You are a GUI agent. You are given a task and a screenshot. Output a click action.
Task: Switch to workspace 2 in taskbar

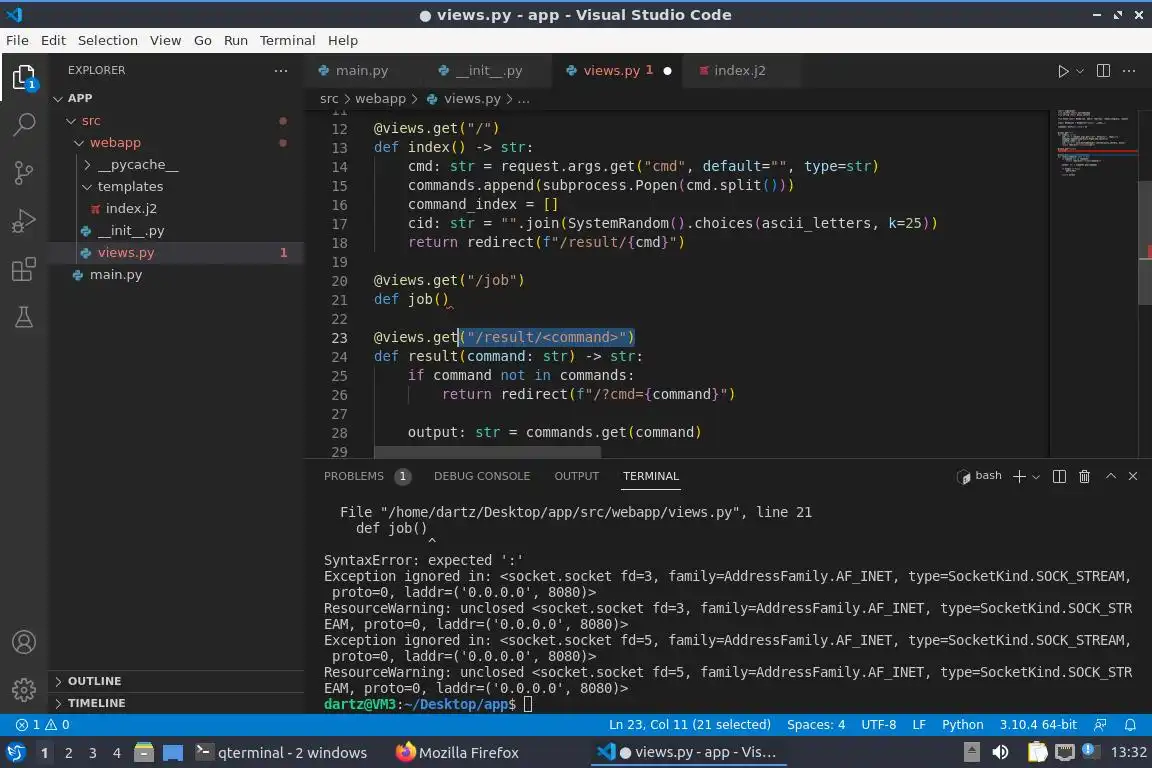(x=68, y=753)
